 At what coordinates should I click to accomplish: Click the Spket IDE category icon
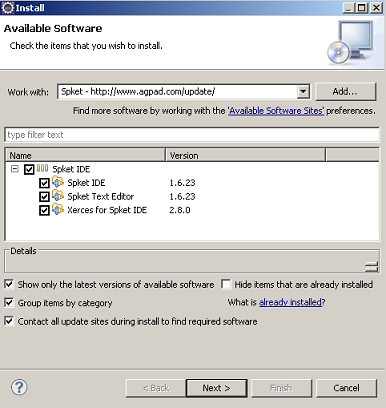(x=42, y=169)
